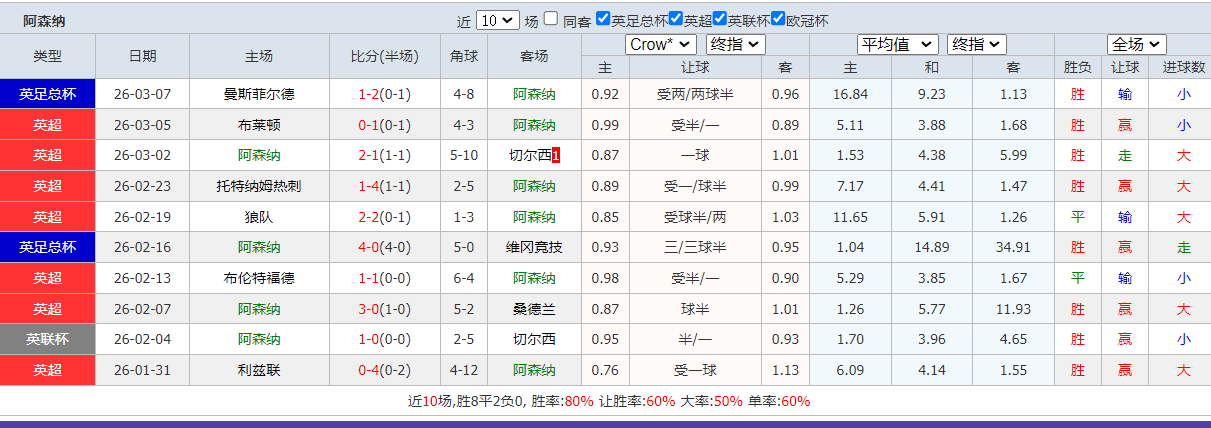Open the 托特纳姆热刺 team link

259,186
